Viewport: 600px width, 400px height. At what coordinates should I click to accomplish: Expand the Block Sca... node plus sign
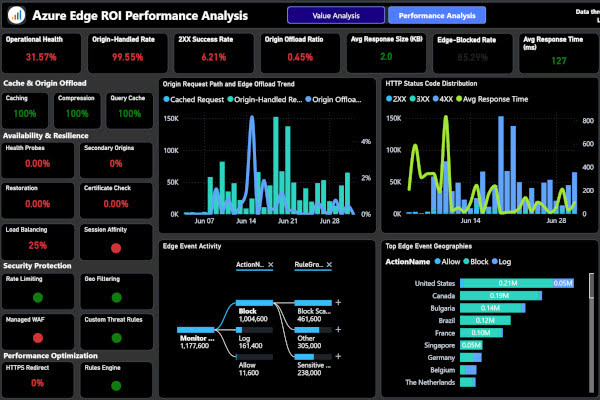click(338, 302)
